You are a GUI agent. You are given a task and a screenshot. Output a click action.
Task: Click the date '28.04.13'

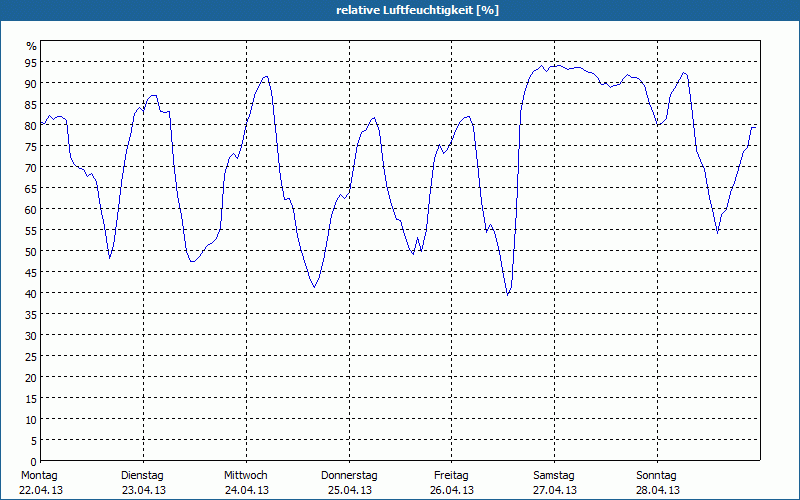pyautogui.click(x=658, y=490)
